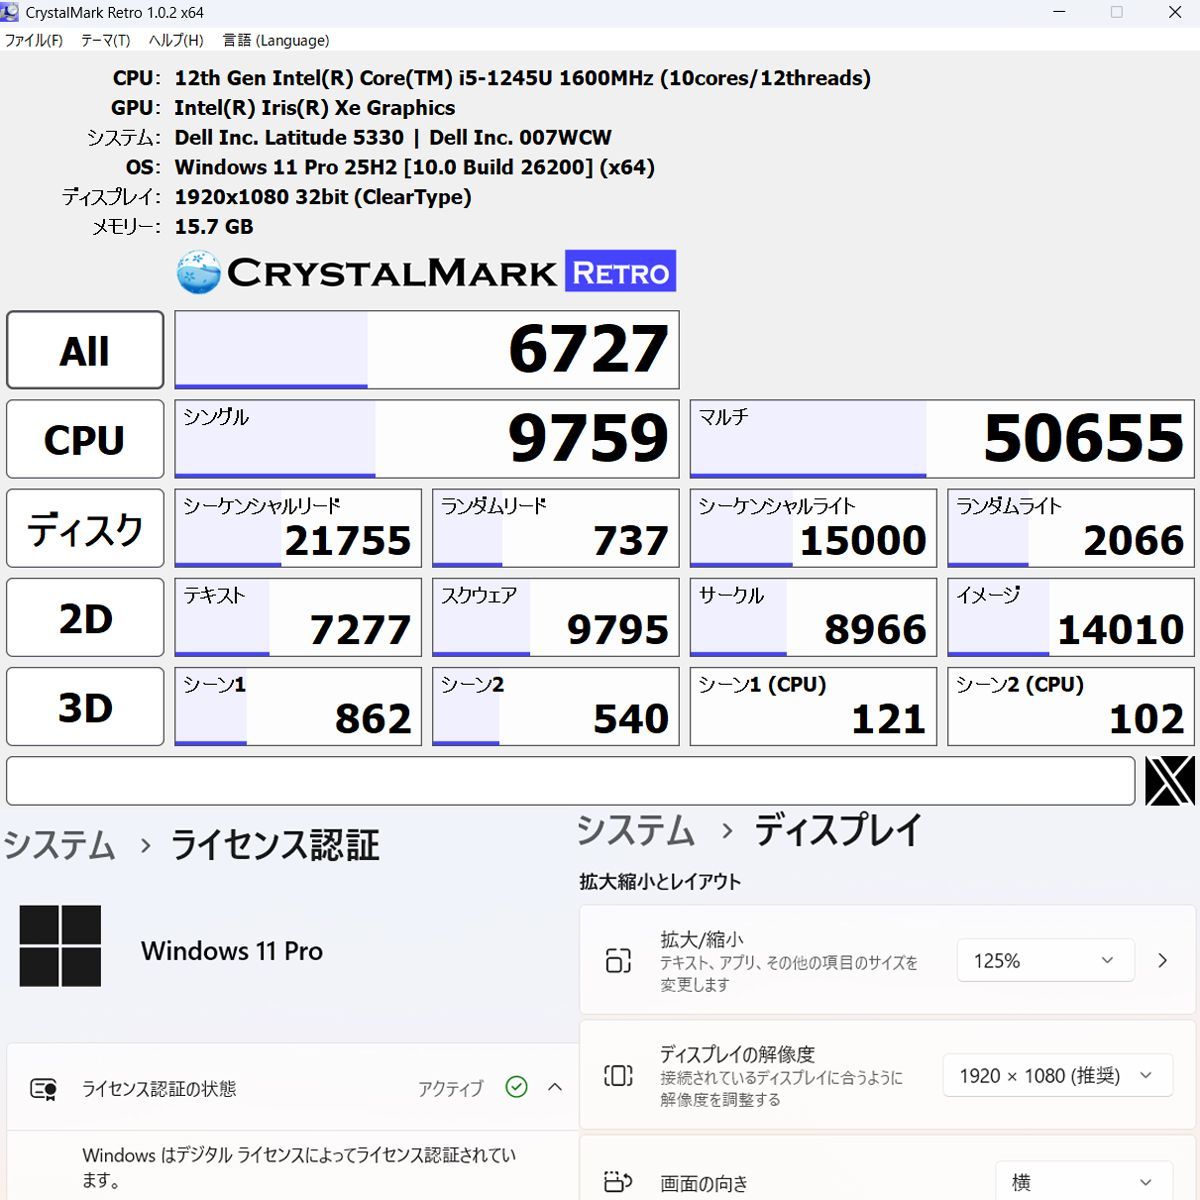
Task: Click the empty comment text field
Action: click(x=571, y=781)
